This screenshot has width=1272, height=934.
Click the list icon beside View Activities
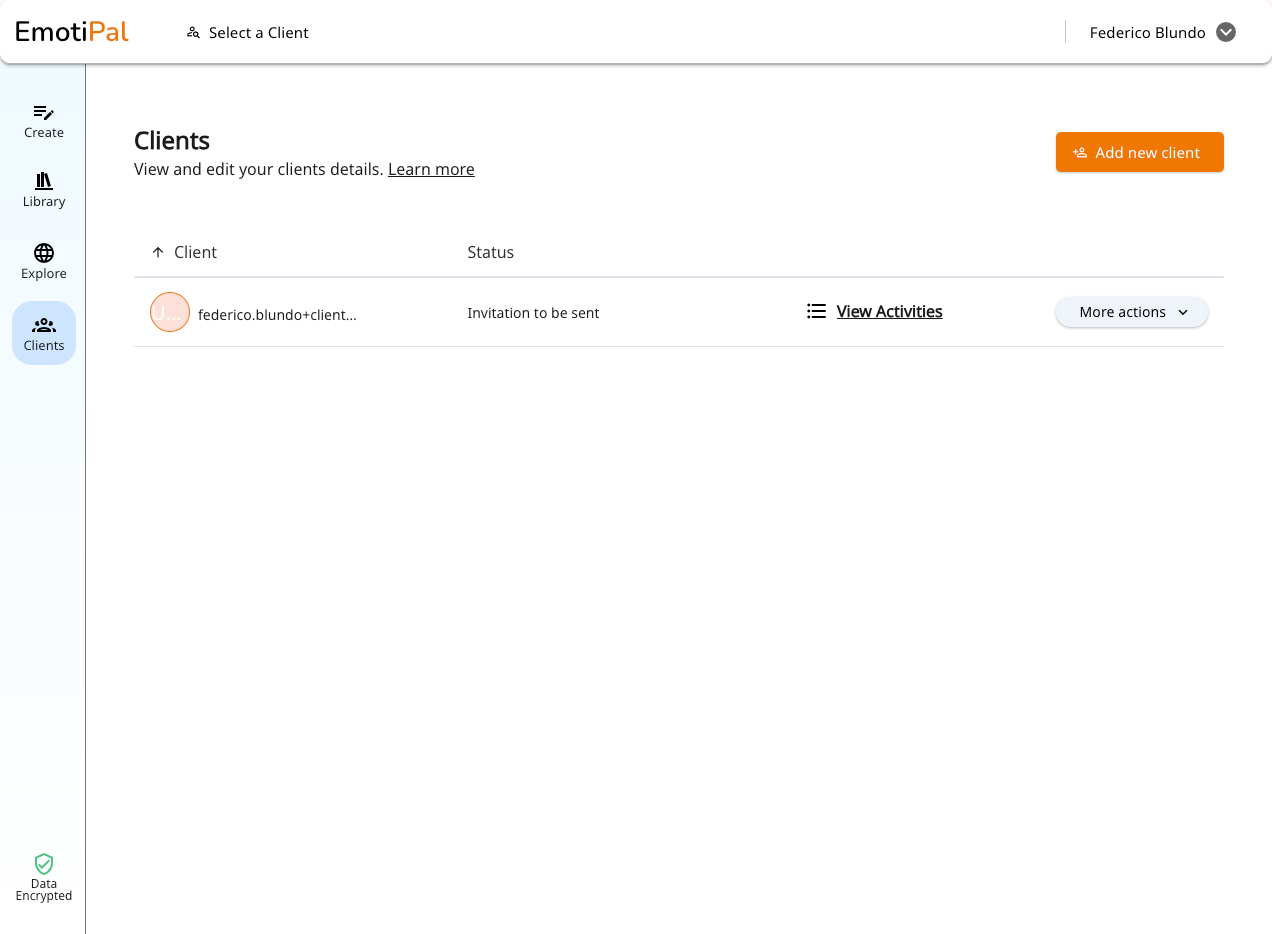click(x=816, y=312)
